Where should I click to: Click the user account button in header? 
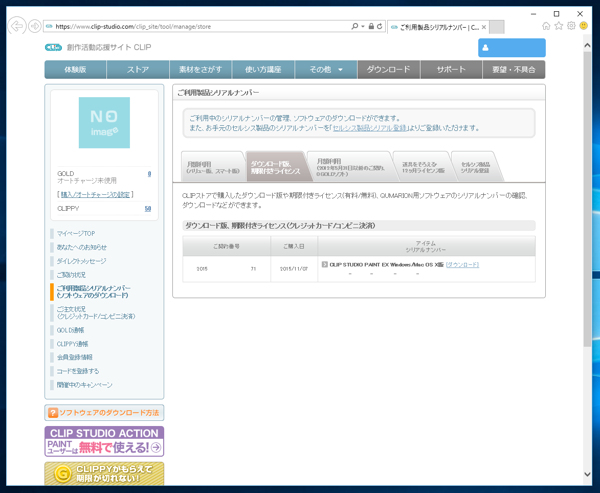(512, 47)
